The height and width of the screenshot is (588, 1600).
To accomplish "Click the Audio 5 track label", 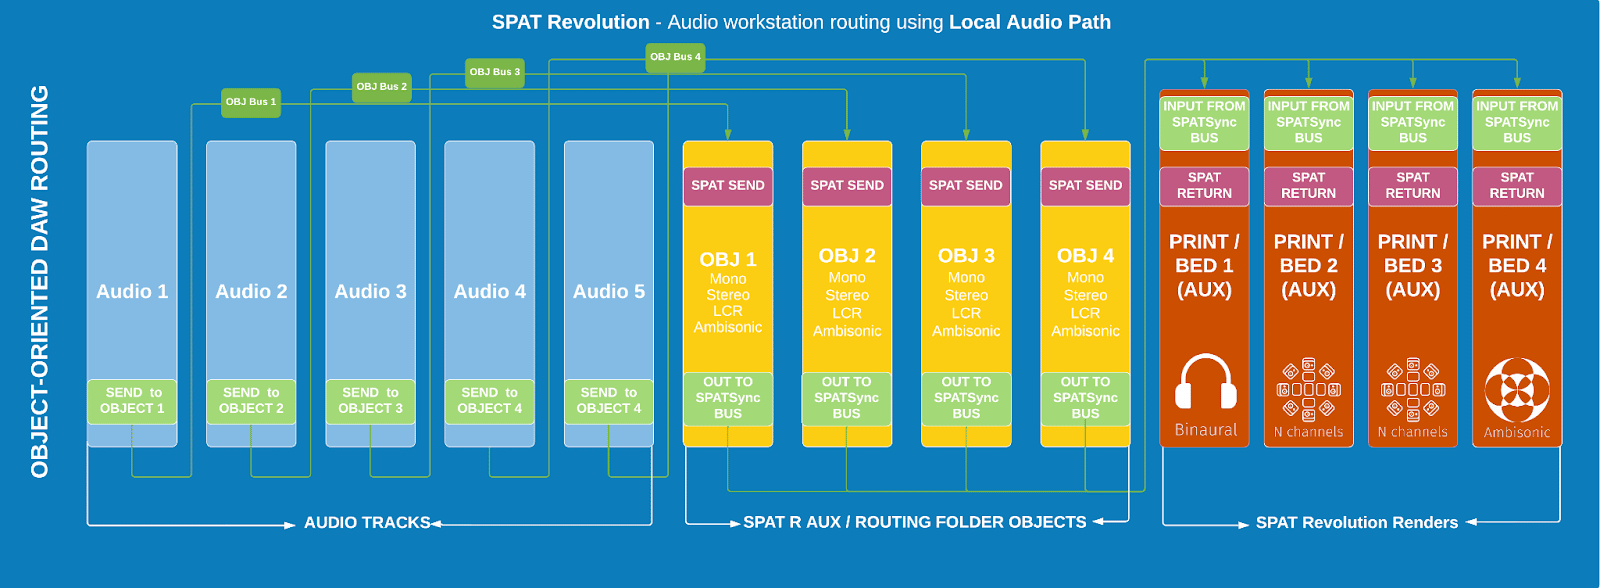I will pos(609,292).
